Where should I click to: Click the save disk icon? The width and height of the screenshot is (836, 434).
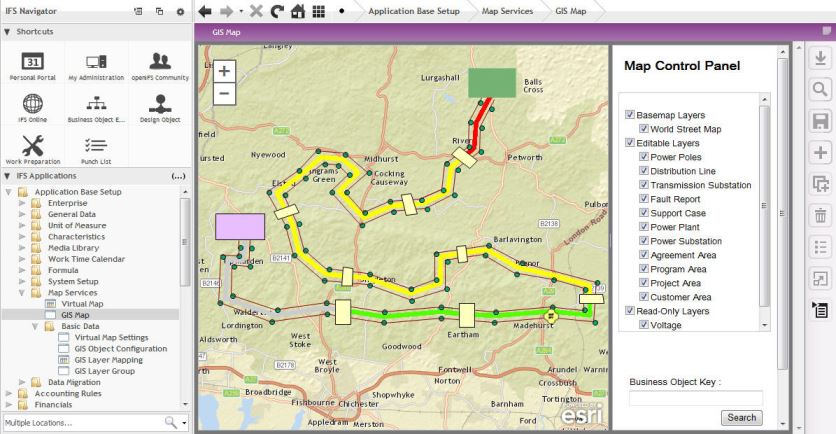821,121
